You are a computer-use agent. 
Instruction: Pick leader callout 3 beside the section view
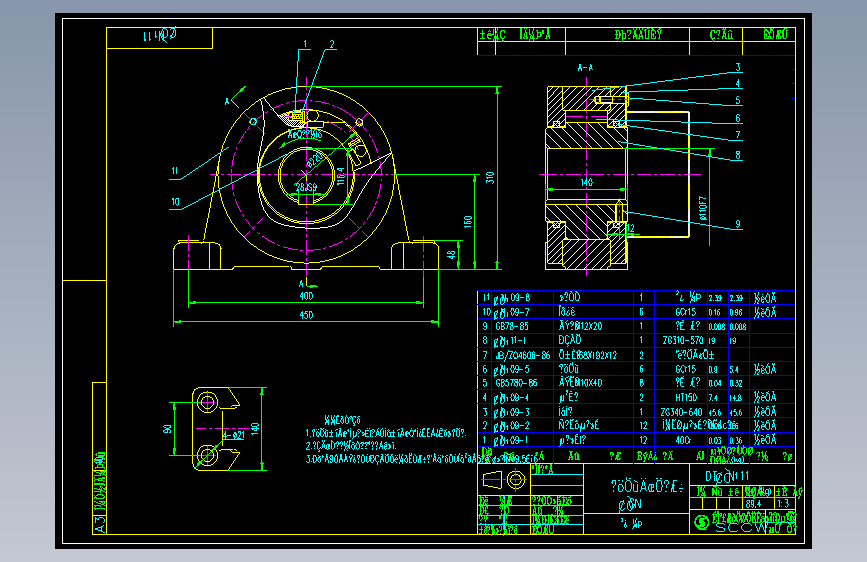tap(738, 67)
